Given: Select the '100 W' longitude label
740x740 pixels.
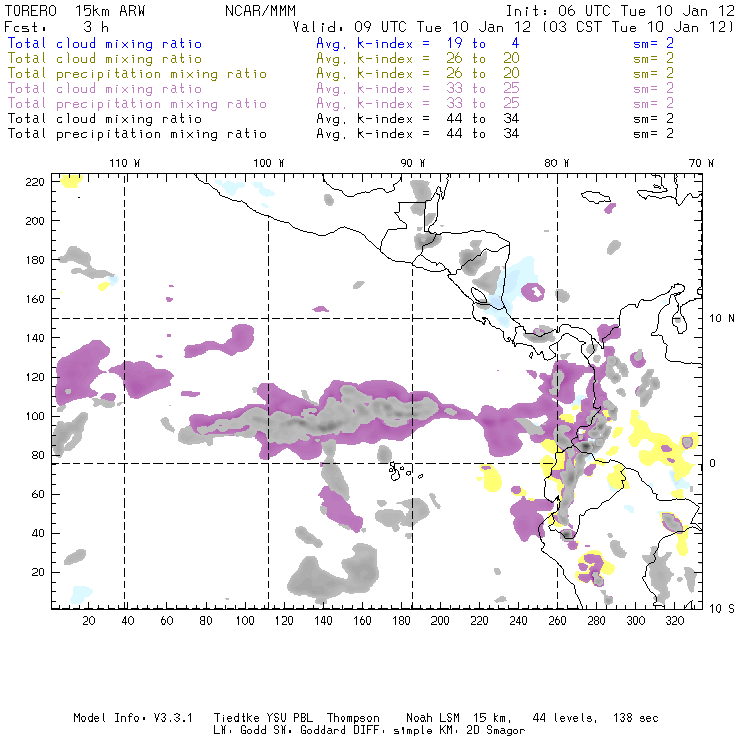Looking at the screenshot, I should tap(269, 163).
